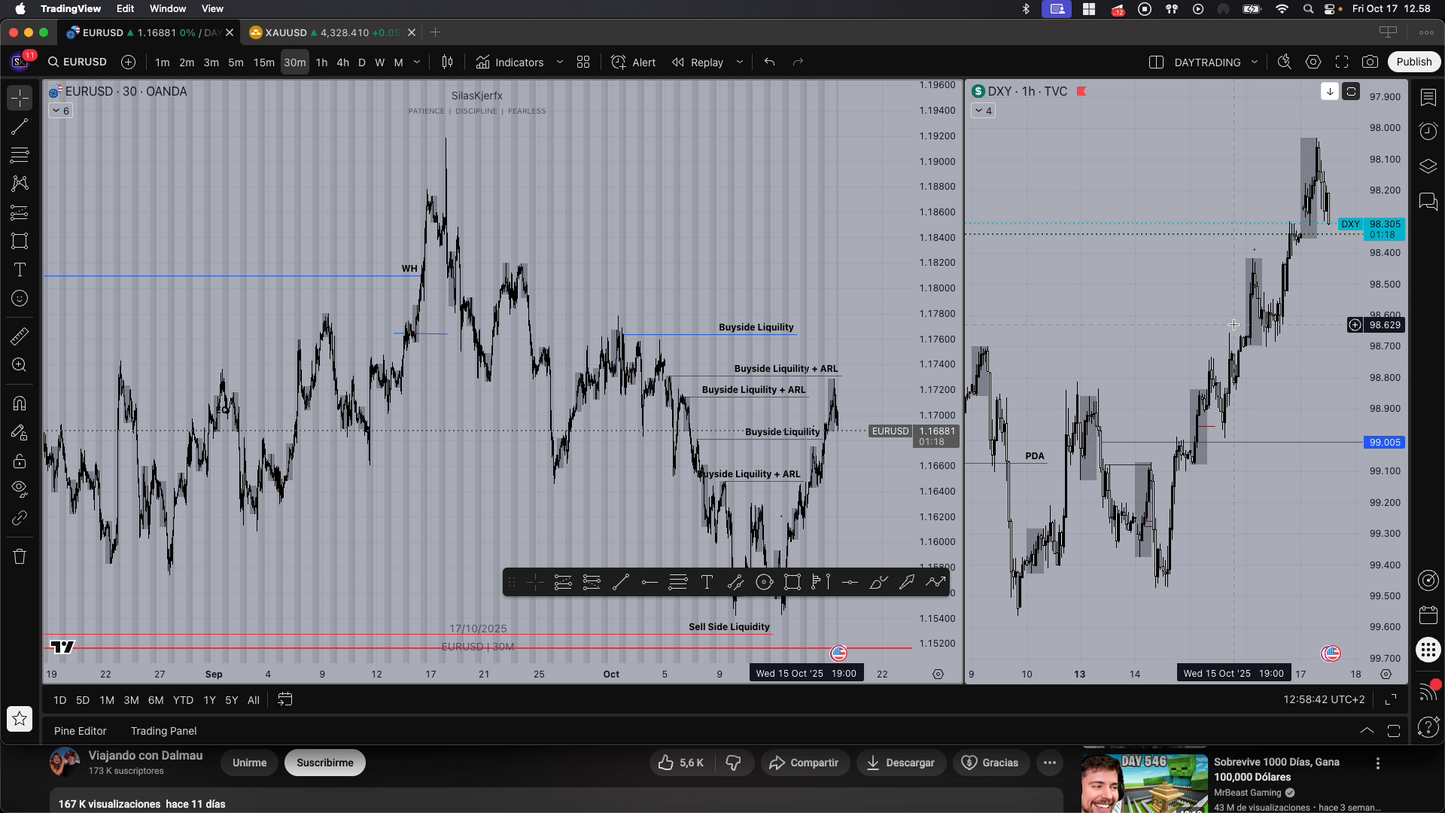Expand the EURUSD legend showing 6 indicators
1445x813 pixels.
pyautogui.click(x=60, y=111)
